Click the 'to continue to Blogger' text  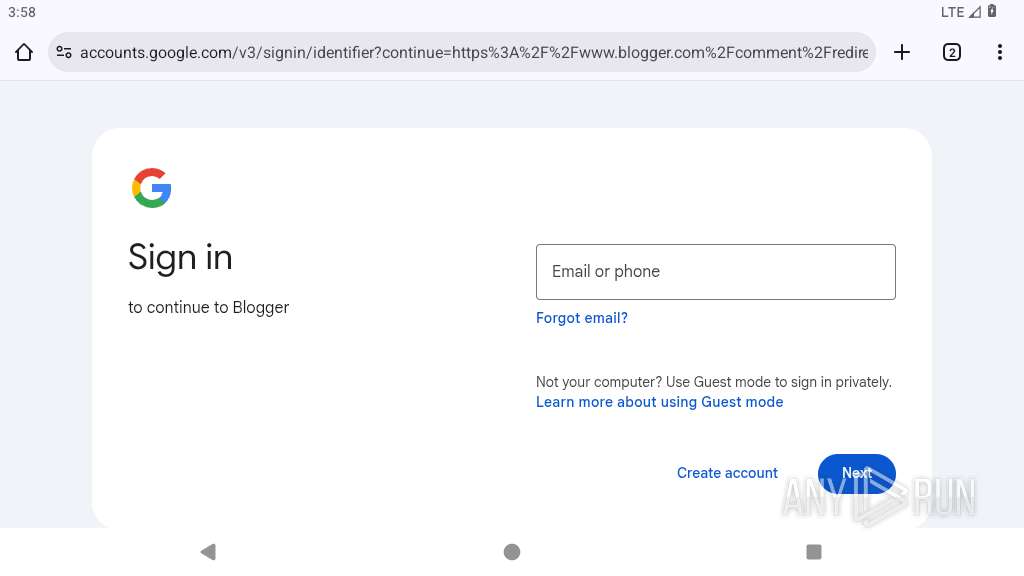pos(208,308)
